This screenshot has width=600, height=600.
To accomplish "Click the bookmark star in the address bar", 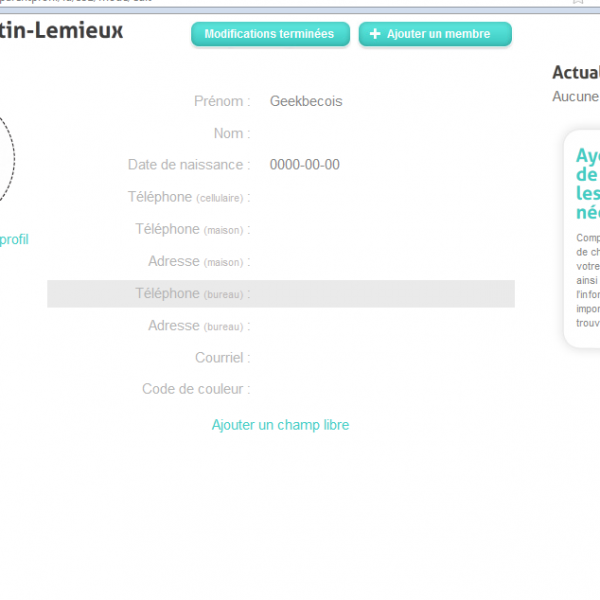I will point(578,3).
